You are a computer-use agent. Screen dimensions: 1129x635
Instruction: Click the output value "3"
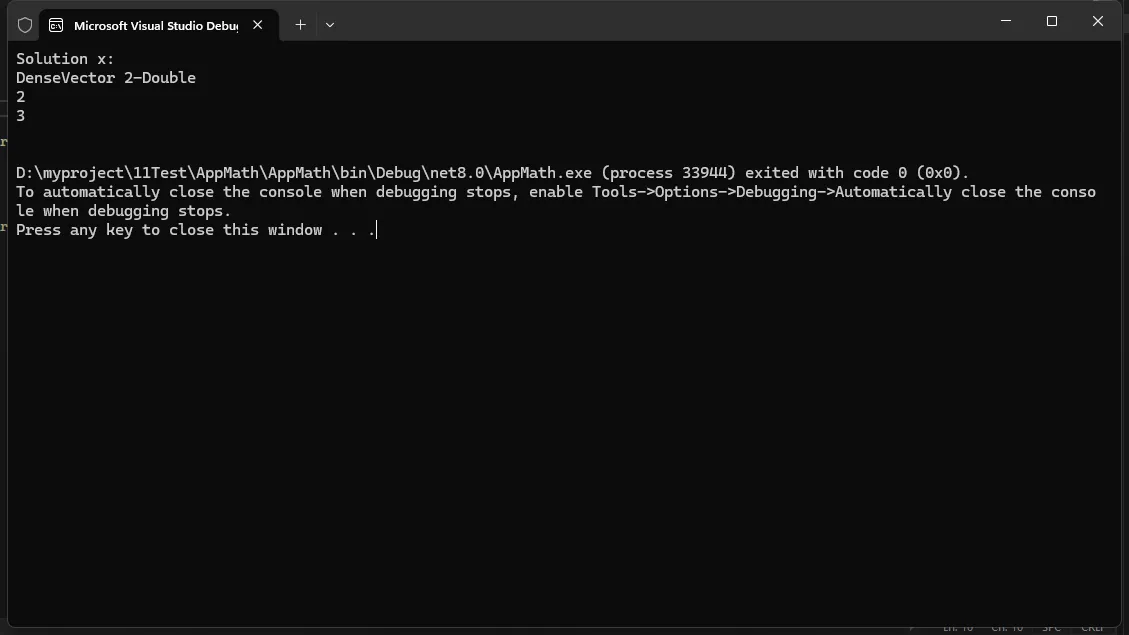tap(21, 116)
